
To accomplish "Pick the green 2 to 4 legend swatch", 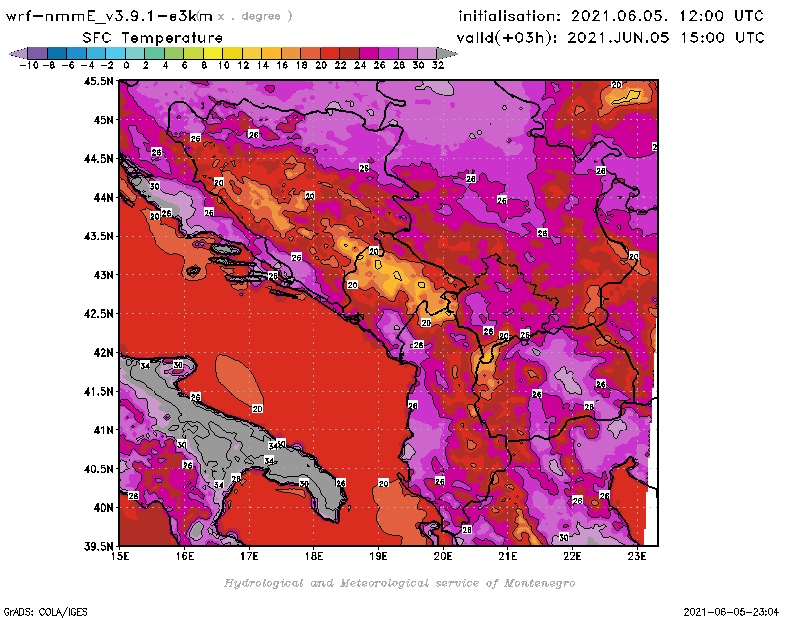I will [154, 53].
